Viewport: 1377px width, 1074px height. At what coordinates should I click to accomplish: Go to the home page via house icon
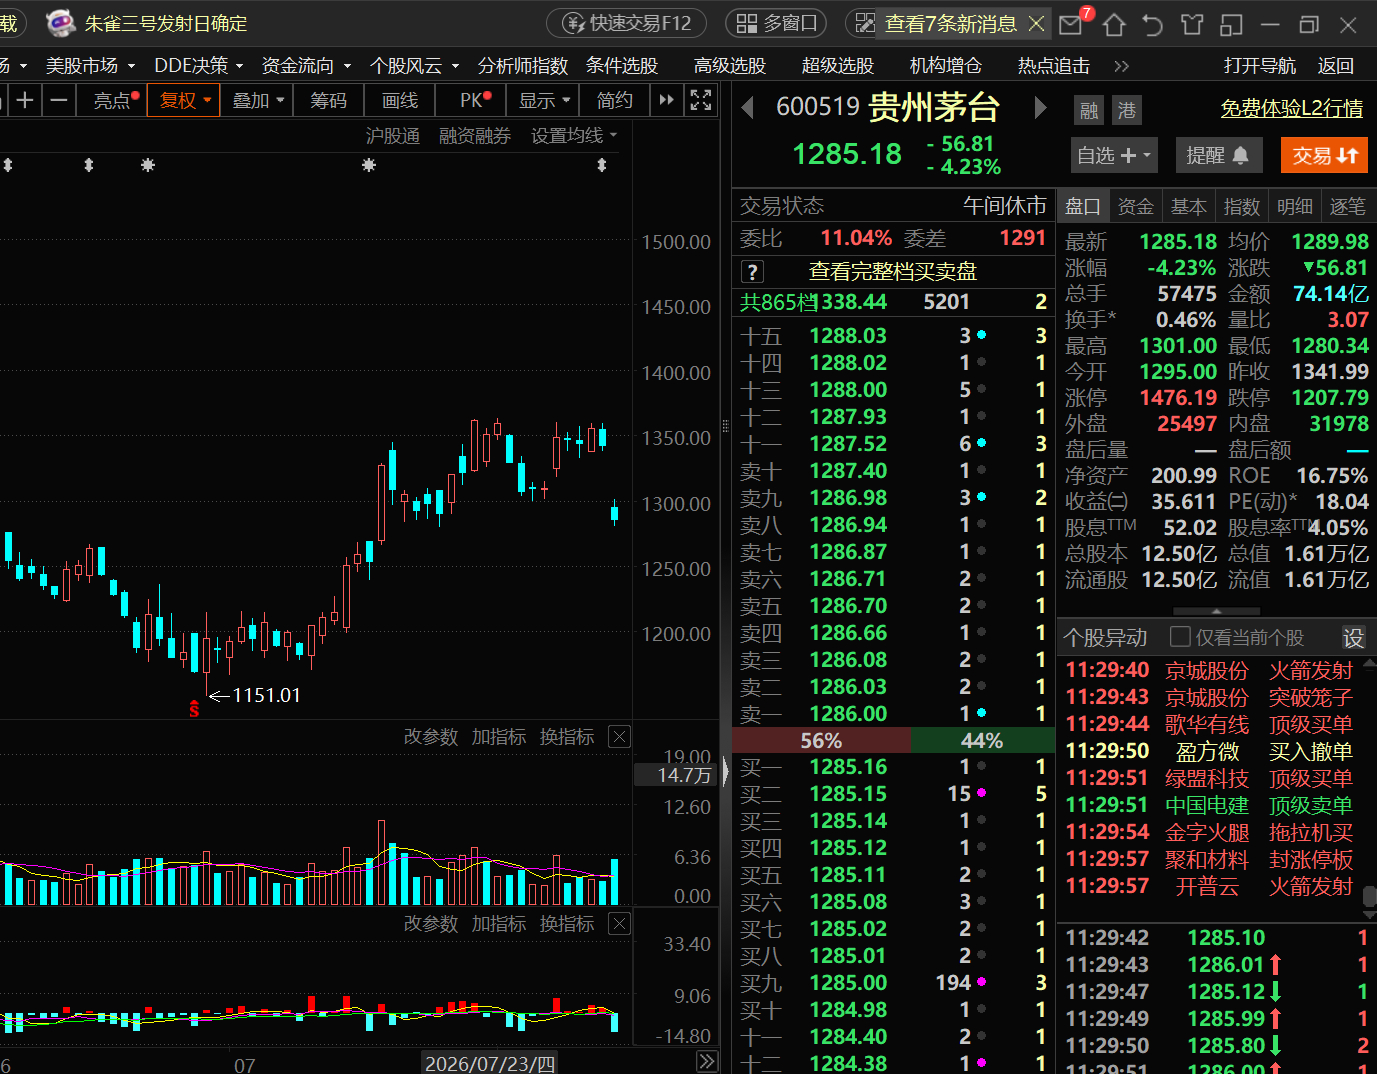pyautogui.click(x=1114, y=24)
